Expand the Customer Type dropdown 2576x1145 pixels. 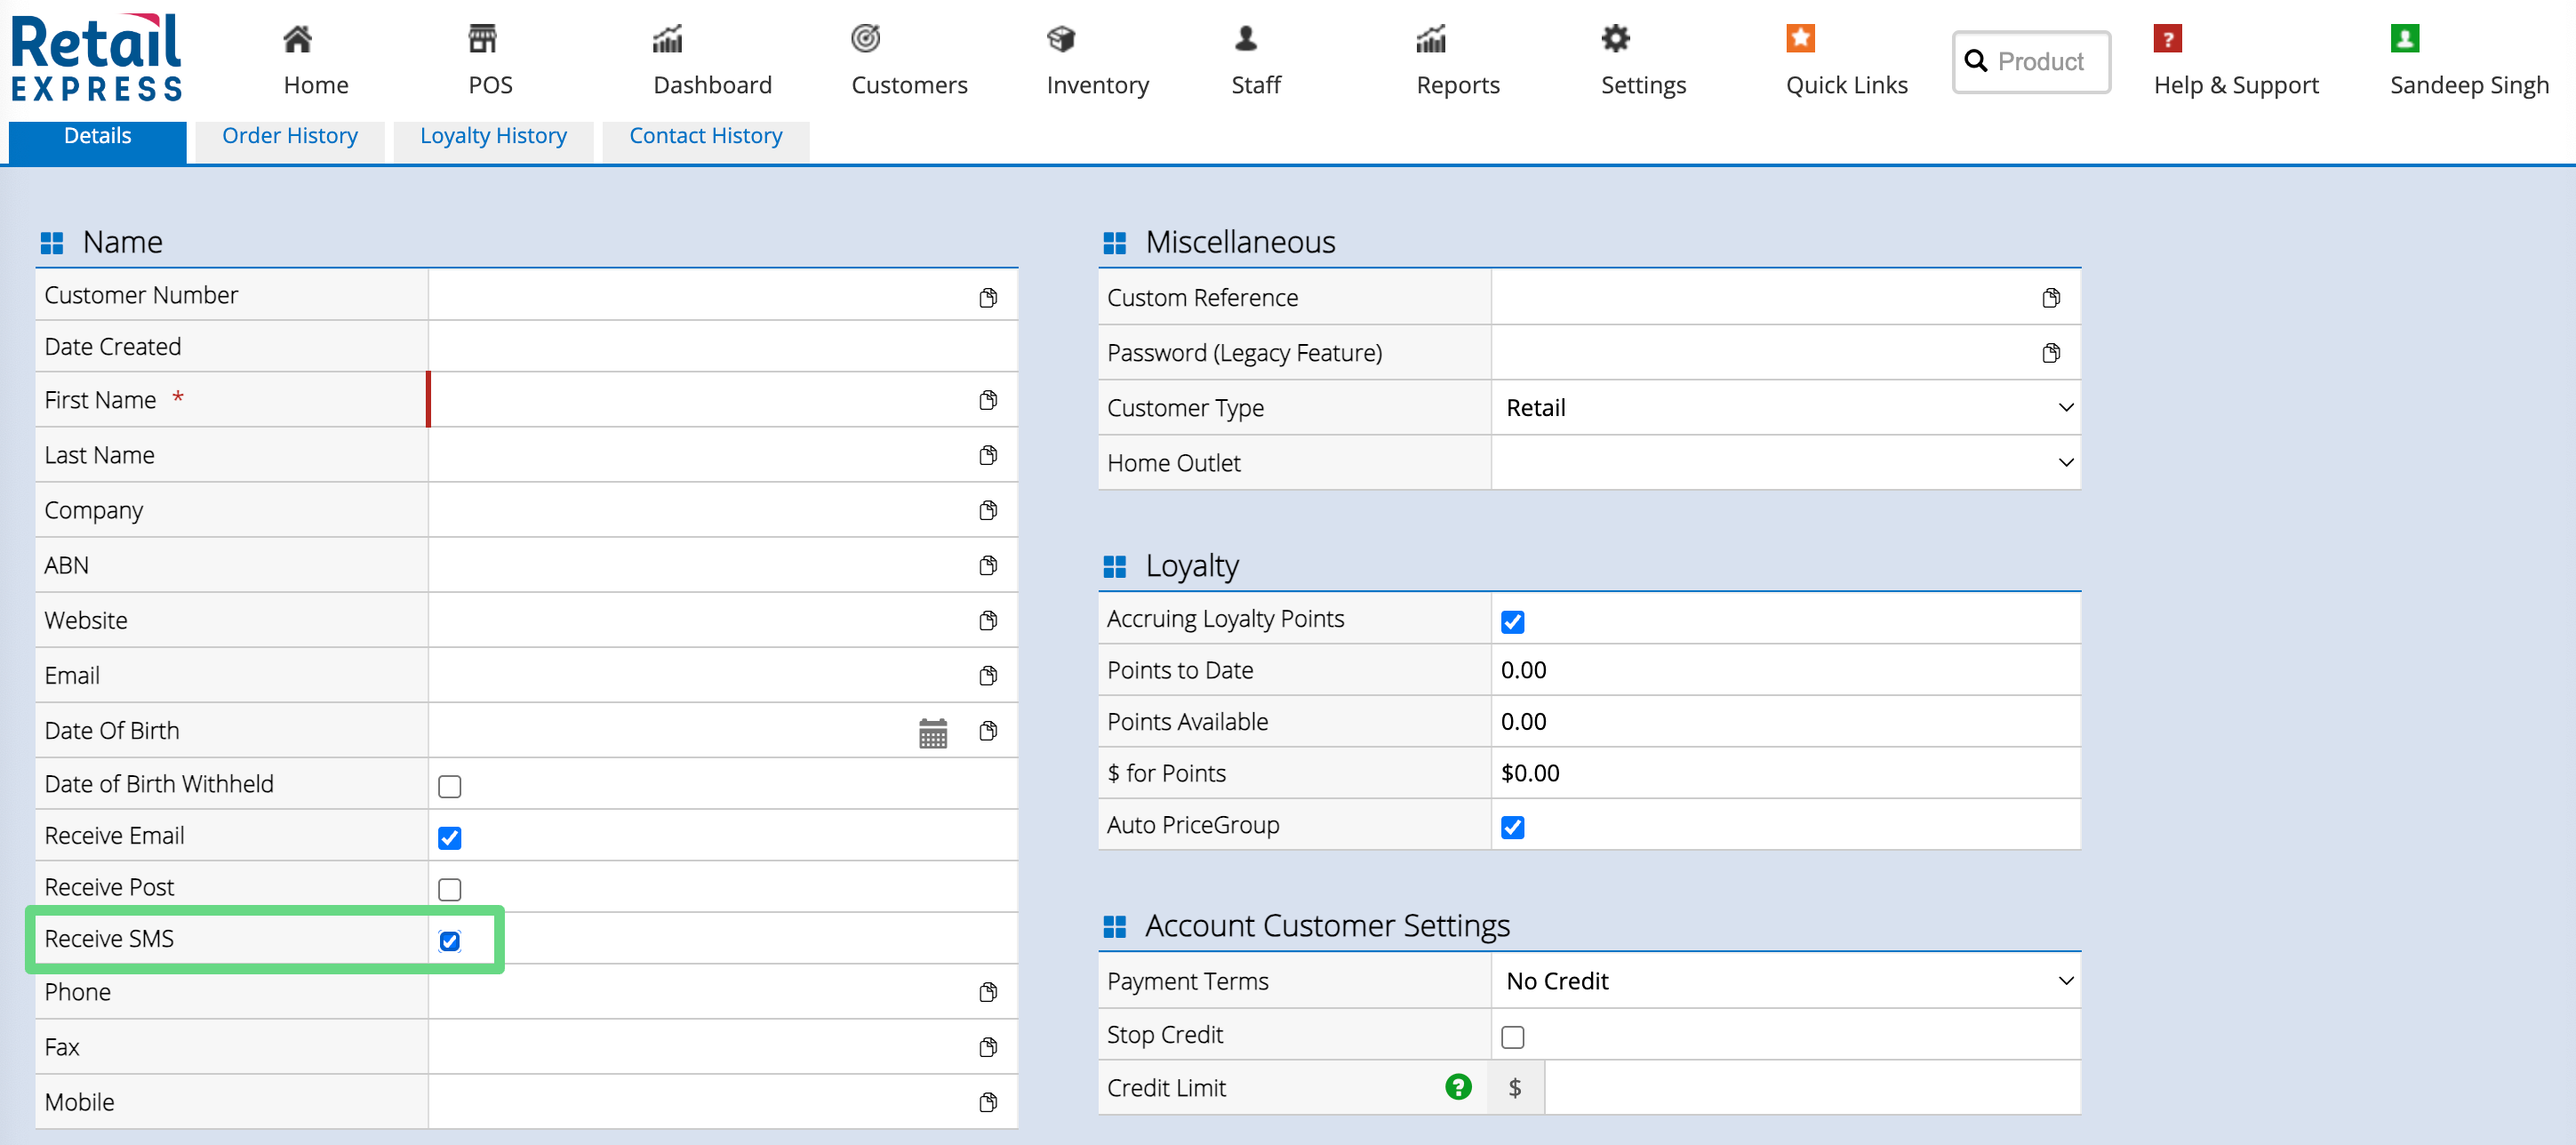[x=1785, y=408]
